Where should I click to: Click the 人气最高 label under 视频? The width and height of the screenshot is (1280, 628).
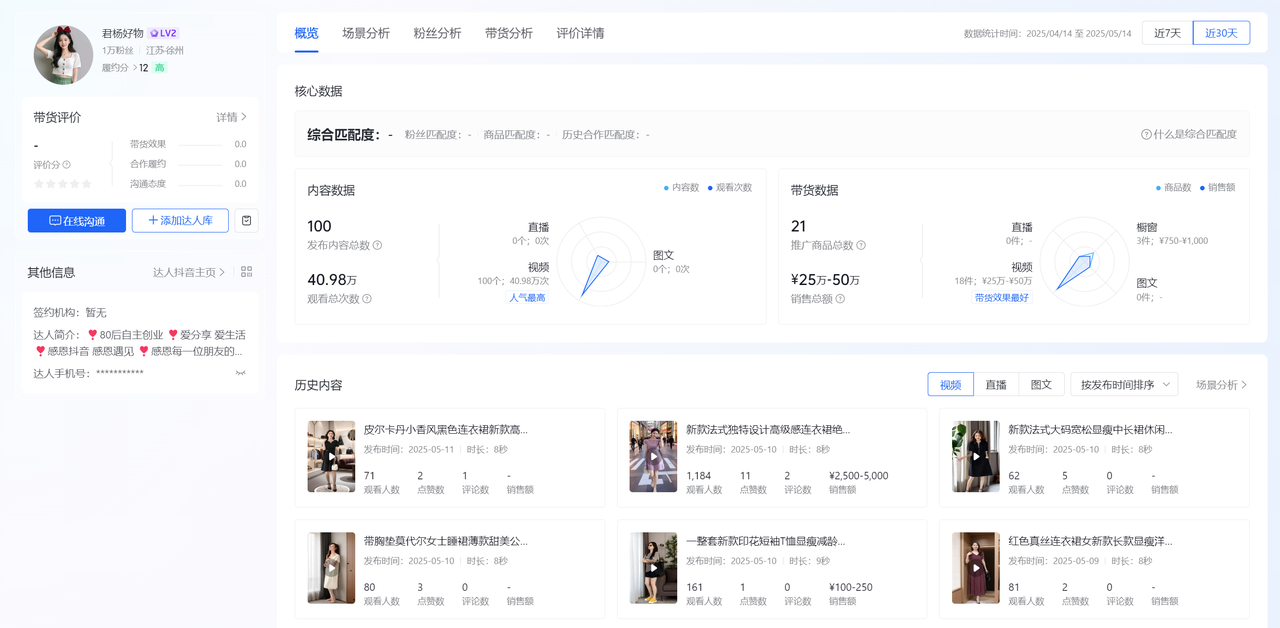click(x=527, y=298)
